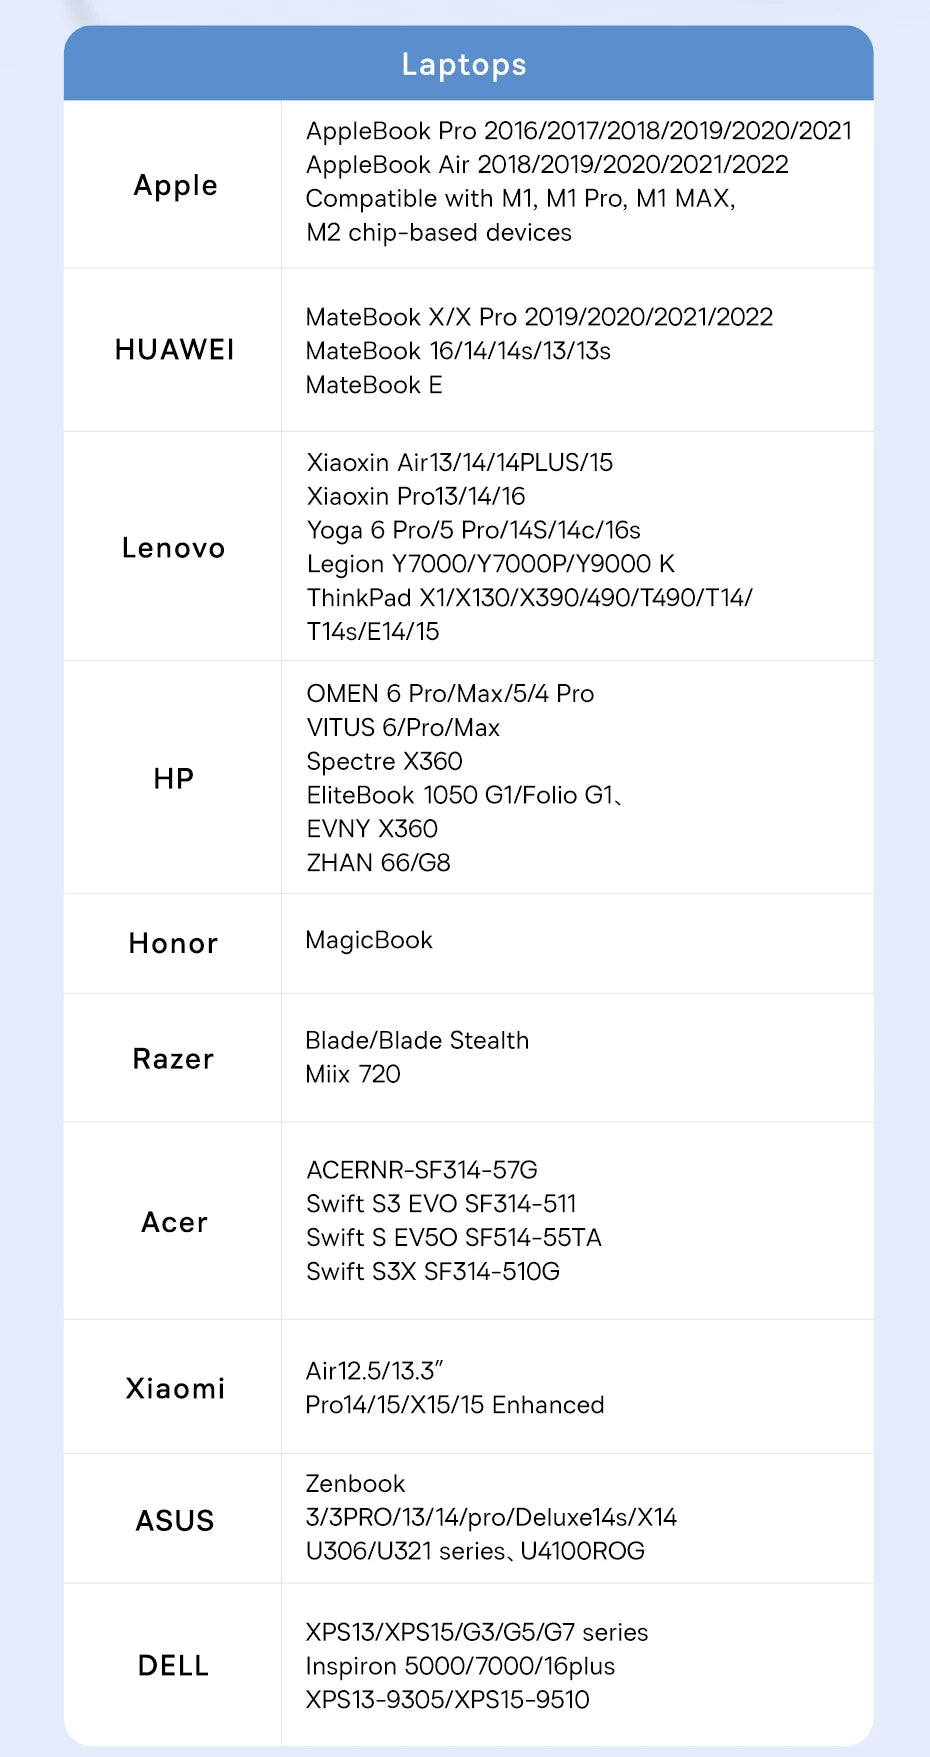Select the MateBook E entry
Viewport: 930px width, 1757px height.
(374, 385)
